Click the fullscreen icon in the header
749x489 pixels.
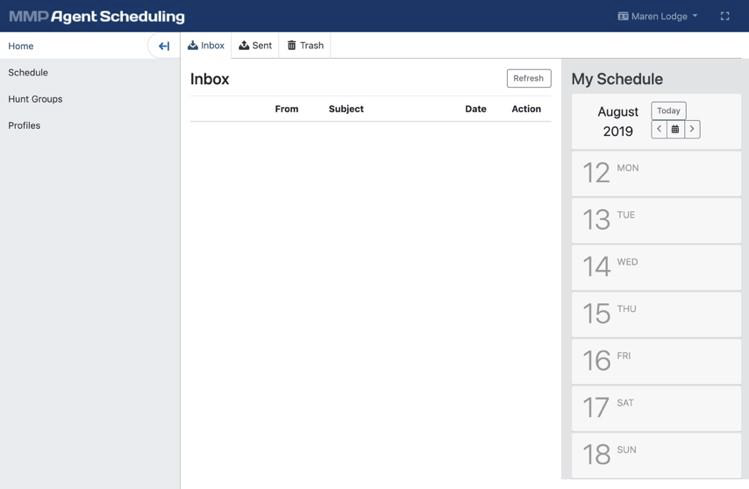(725, 16)
